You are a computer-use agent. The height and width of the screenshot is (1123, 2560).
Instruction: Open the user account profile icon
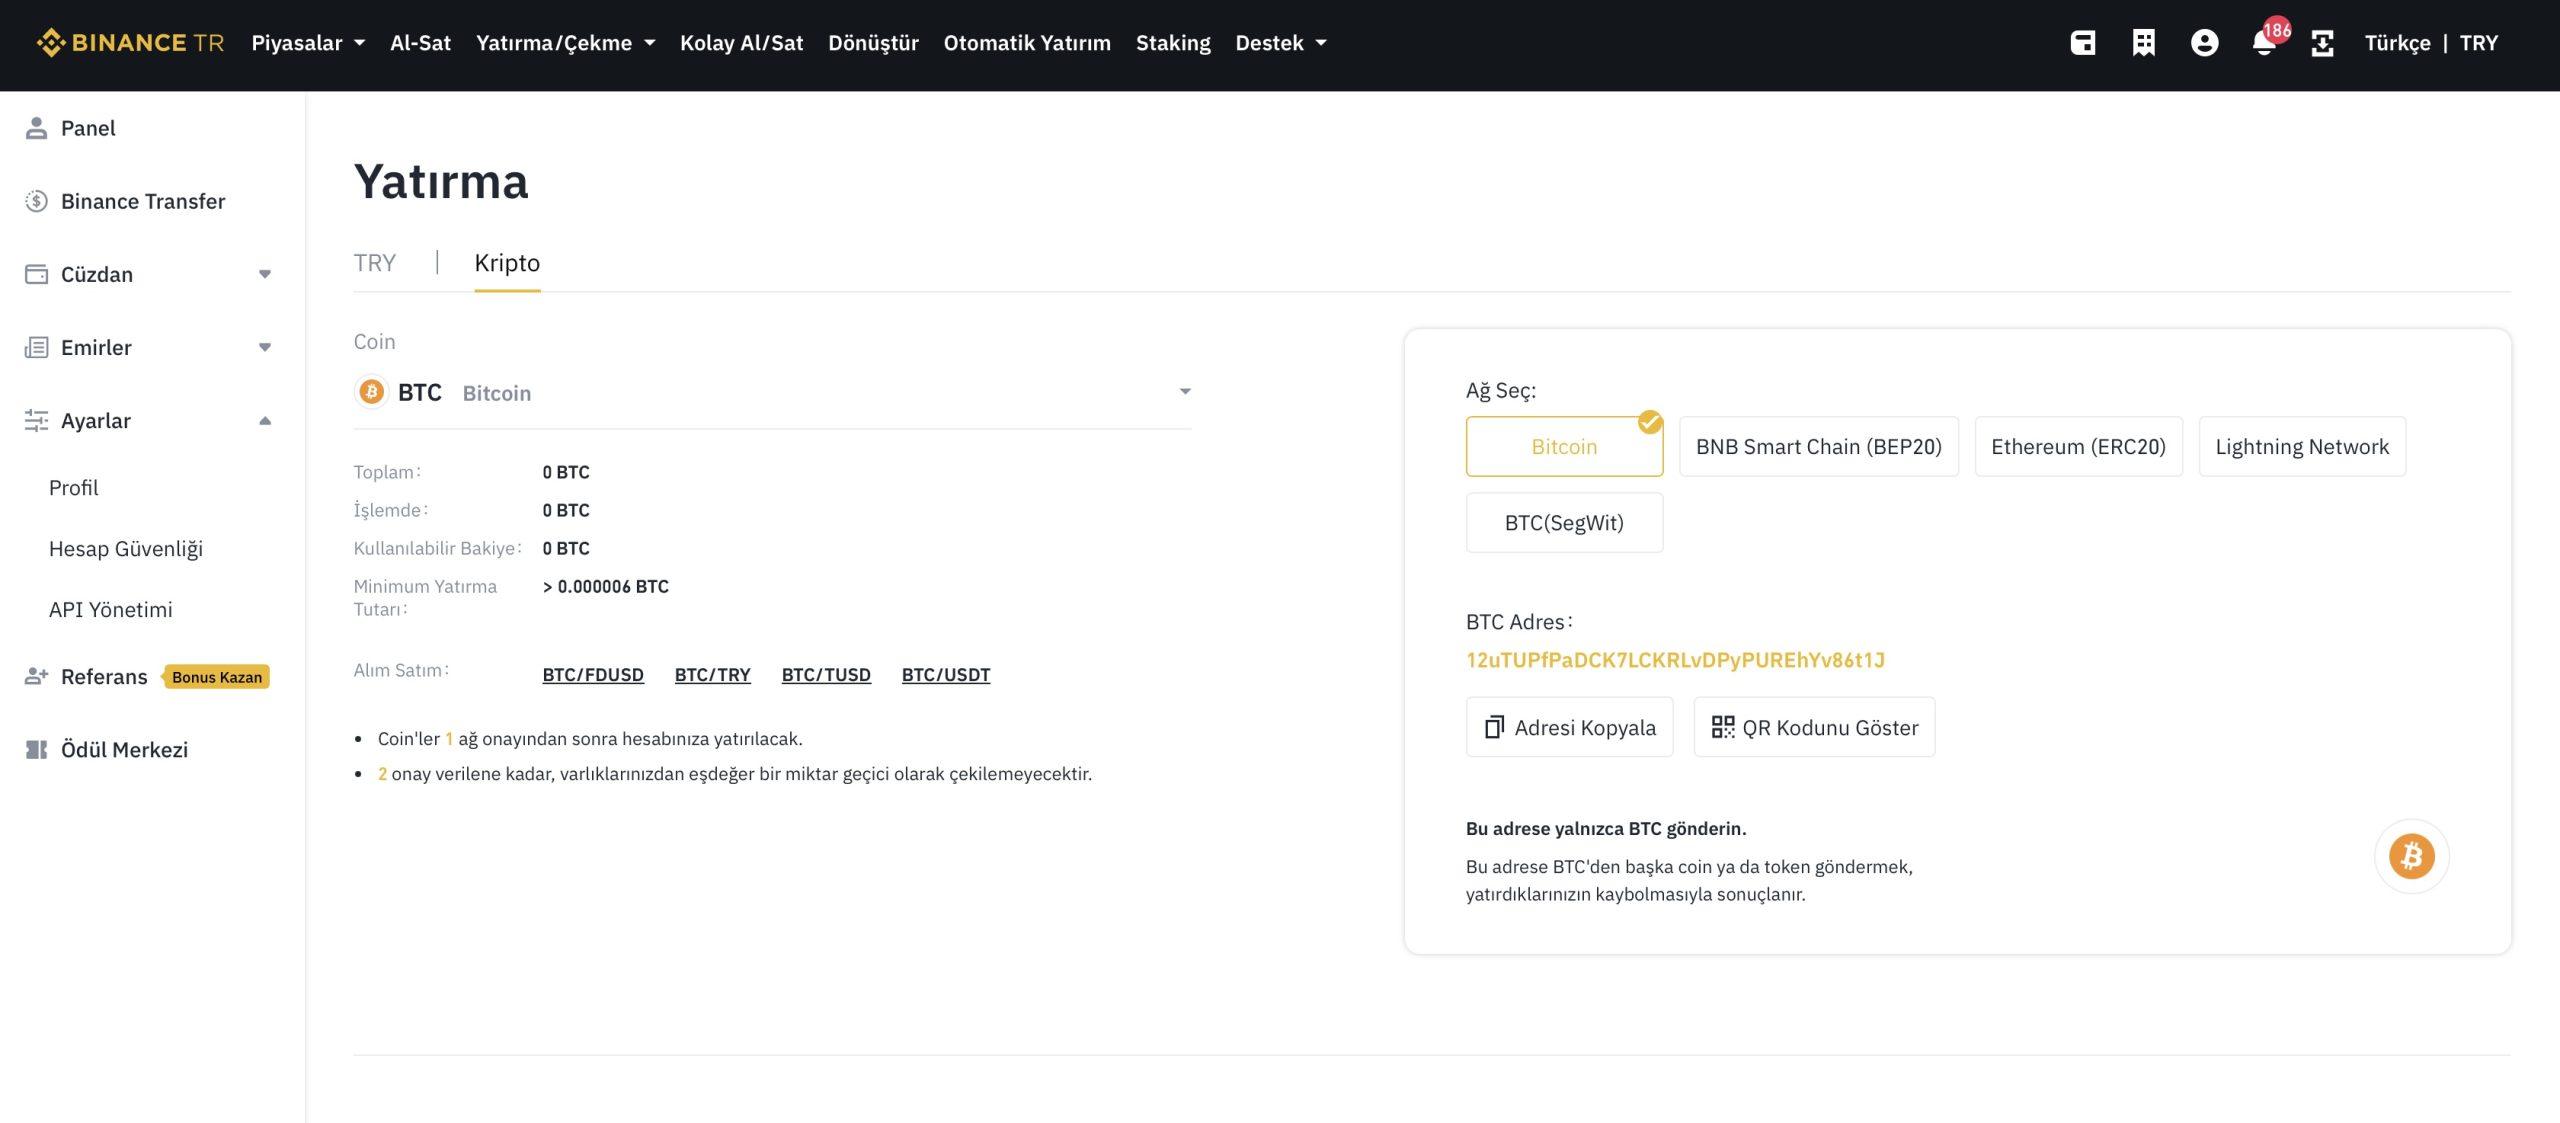(2204, 43)
